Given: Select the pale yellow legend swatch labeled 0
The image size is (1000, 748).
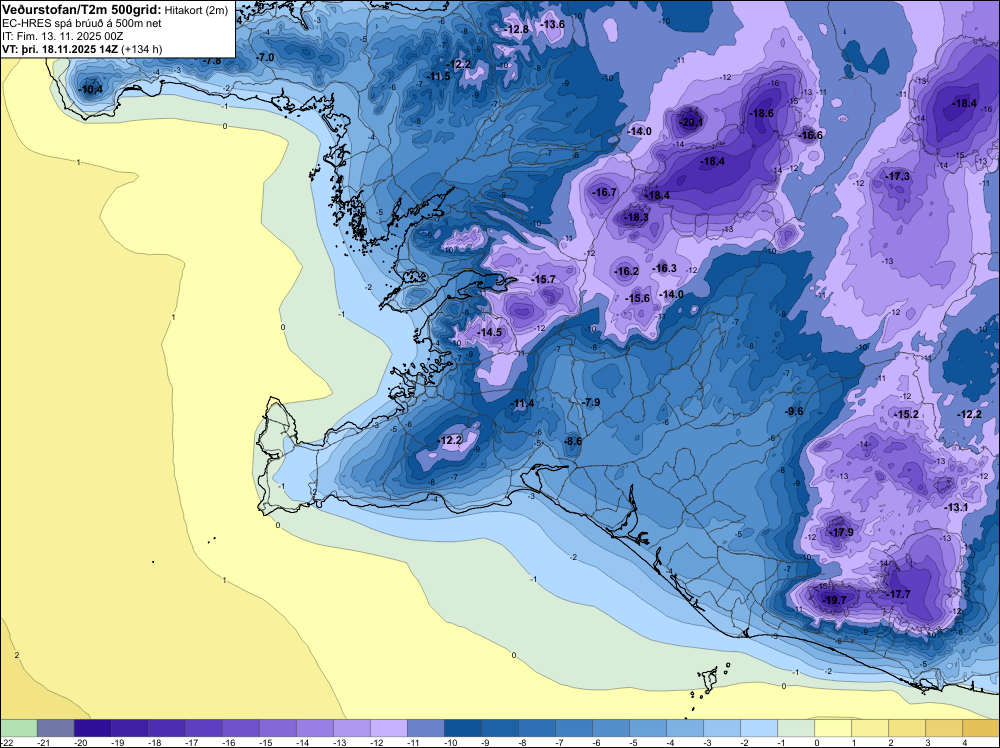Looking at the screenshot, I should tap(833, 728).
